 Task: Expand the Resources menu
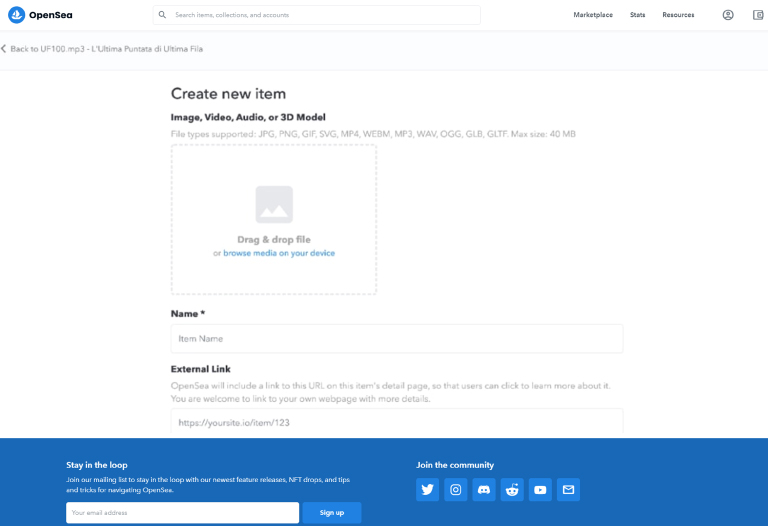tap(678, 15)
